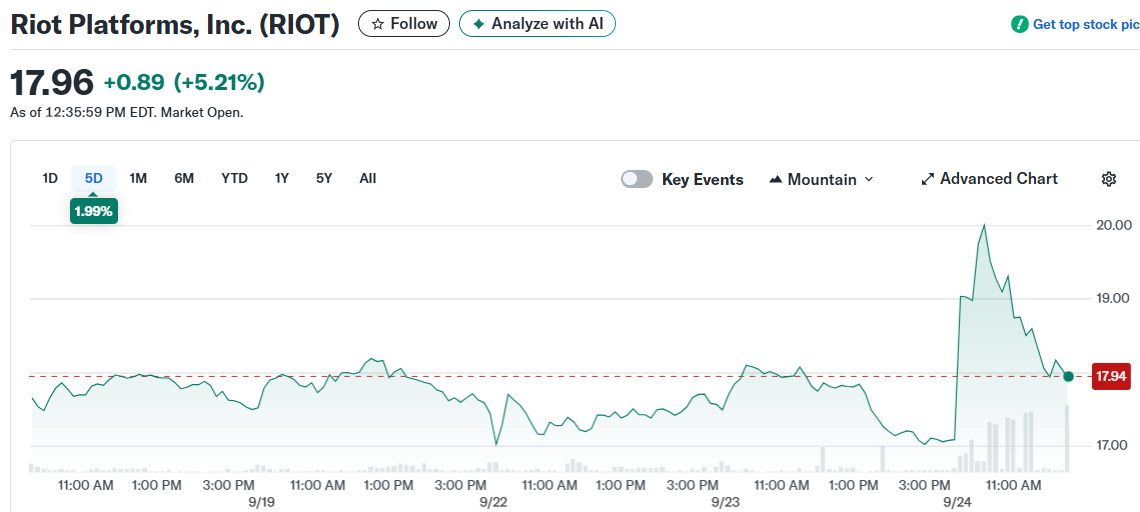This screenshot has width=1140, height=512.
Task: Click the (+5.21%) percent change
Action: [219, 83]
